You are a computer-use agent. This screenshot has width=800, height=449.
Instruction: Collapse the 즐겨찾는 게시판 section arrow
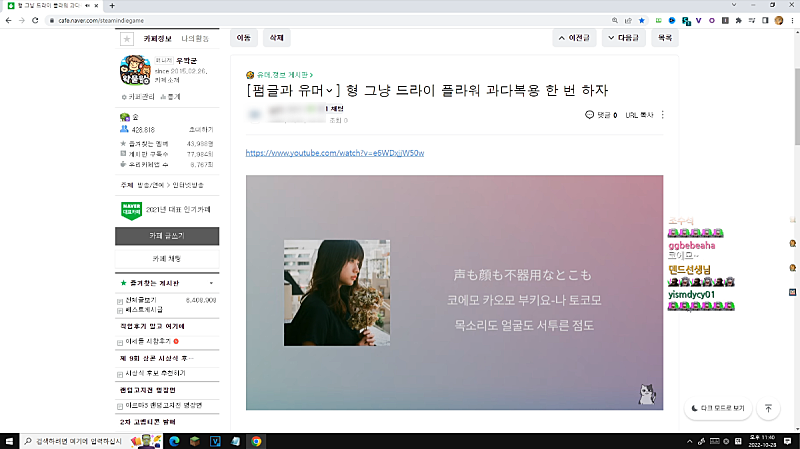tap(211, 284)
